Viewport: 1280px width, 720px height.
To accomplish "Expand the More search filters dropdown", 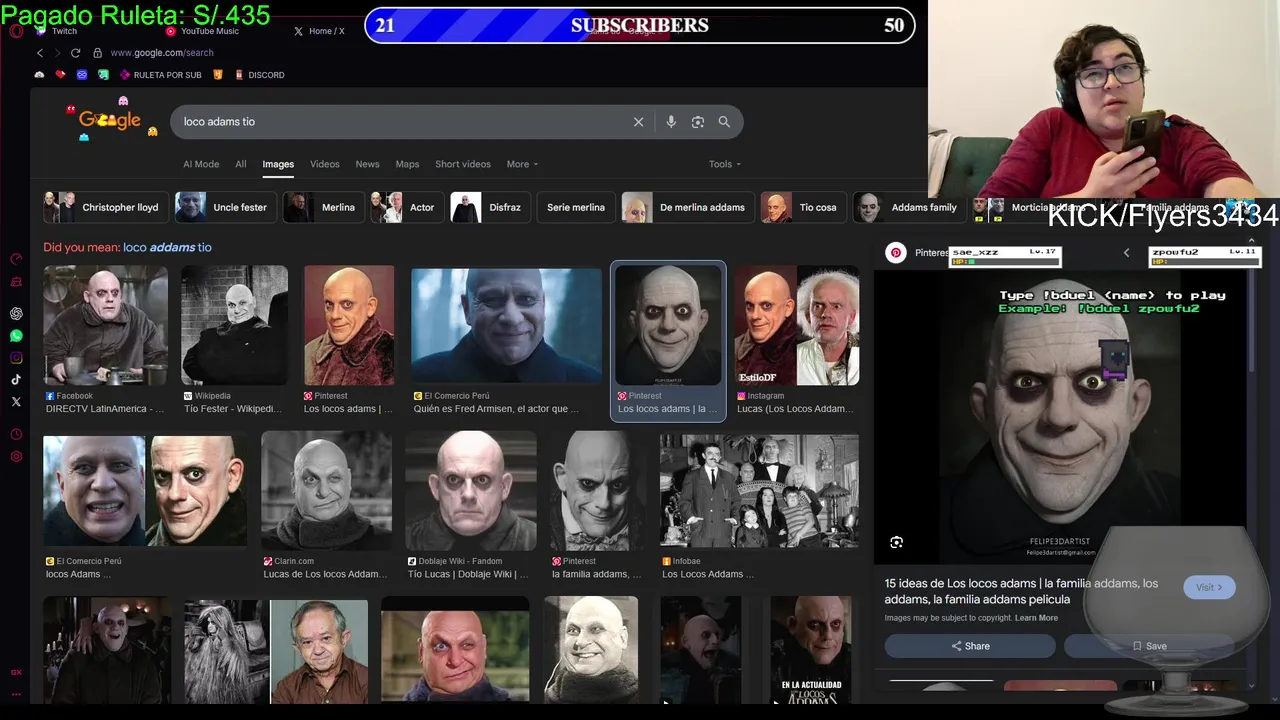I will point(522,164).
